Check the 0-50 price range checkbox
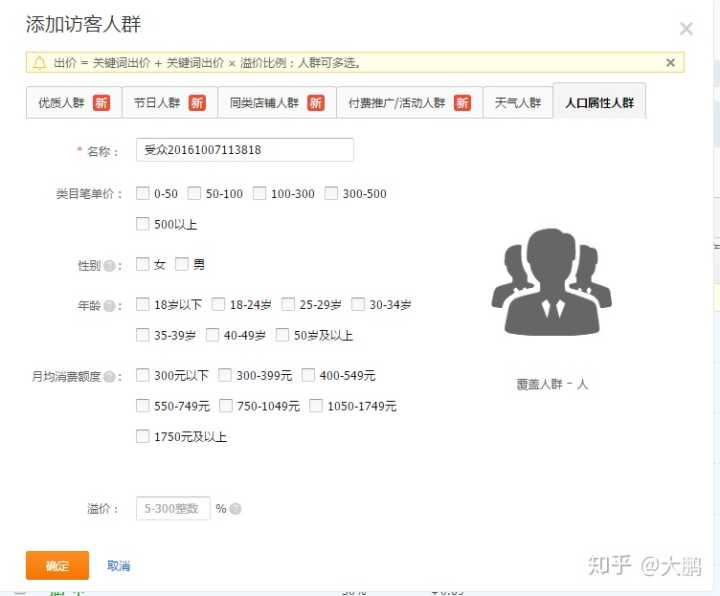This screenshot has height=596, width=720. click(x=143, y=194)
